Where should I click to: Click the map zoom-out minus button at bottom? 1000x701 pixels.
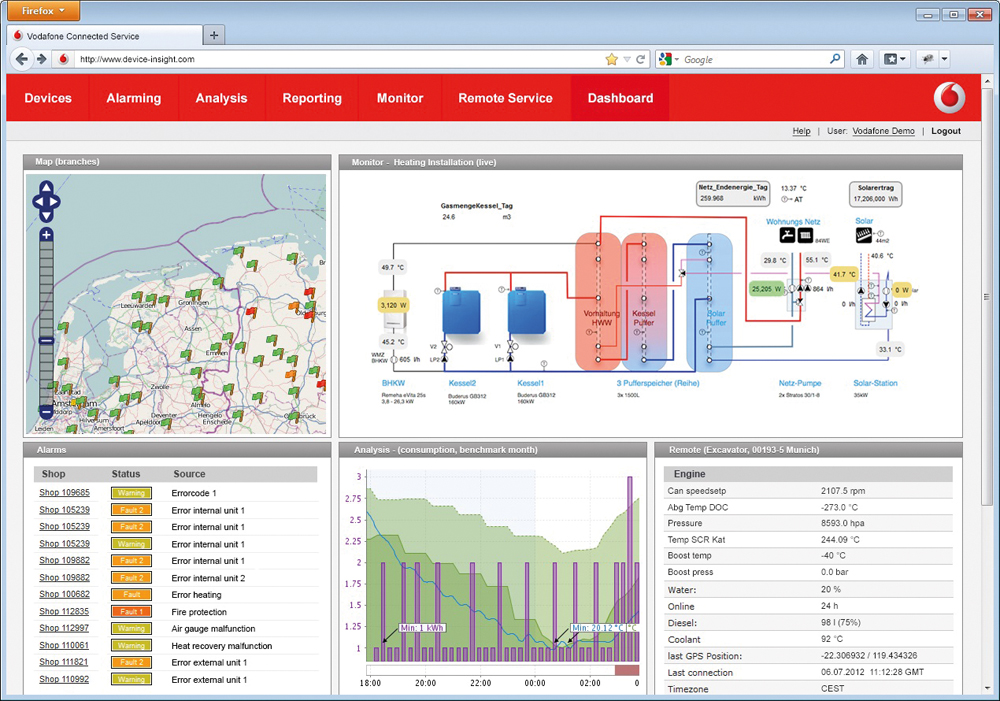pyautogui.click(x=47, y=411)
